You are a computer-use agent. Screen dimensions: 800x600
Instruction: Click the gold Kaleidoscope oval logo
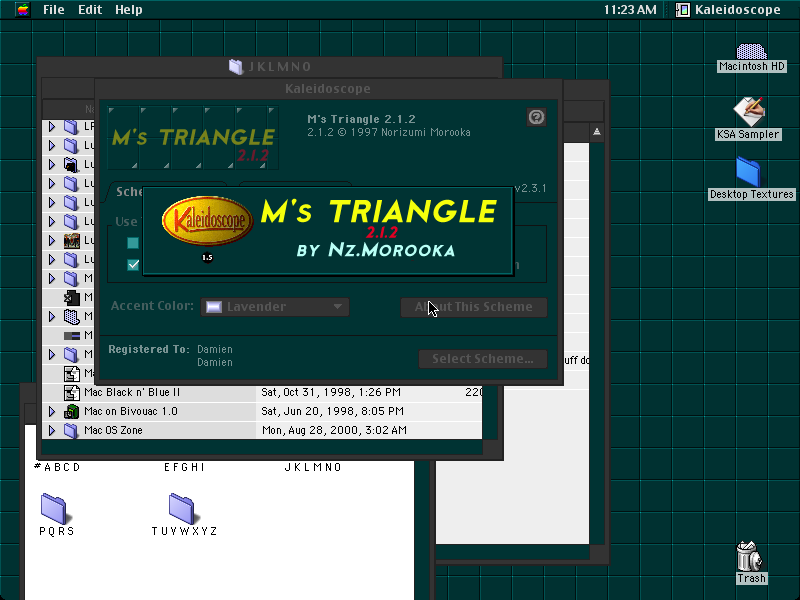click(207, 220)
